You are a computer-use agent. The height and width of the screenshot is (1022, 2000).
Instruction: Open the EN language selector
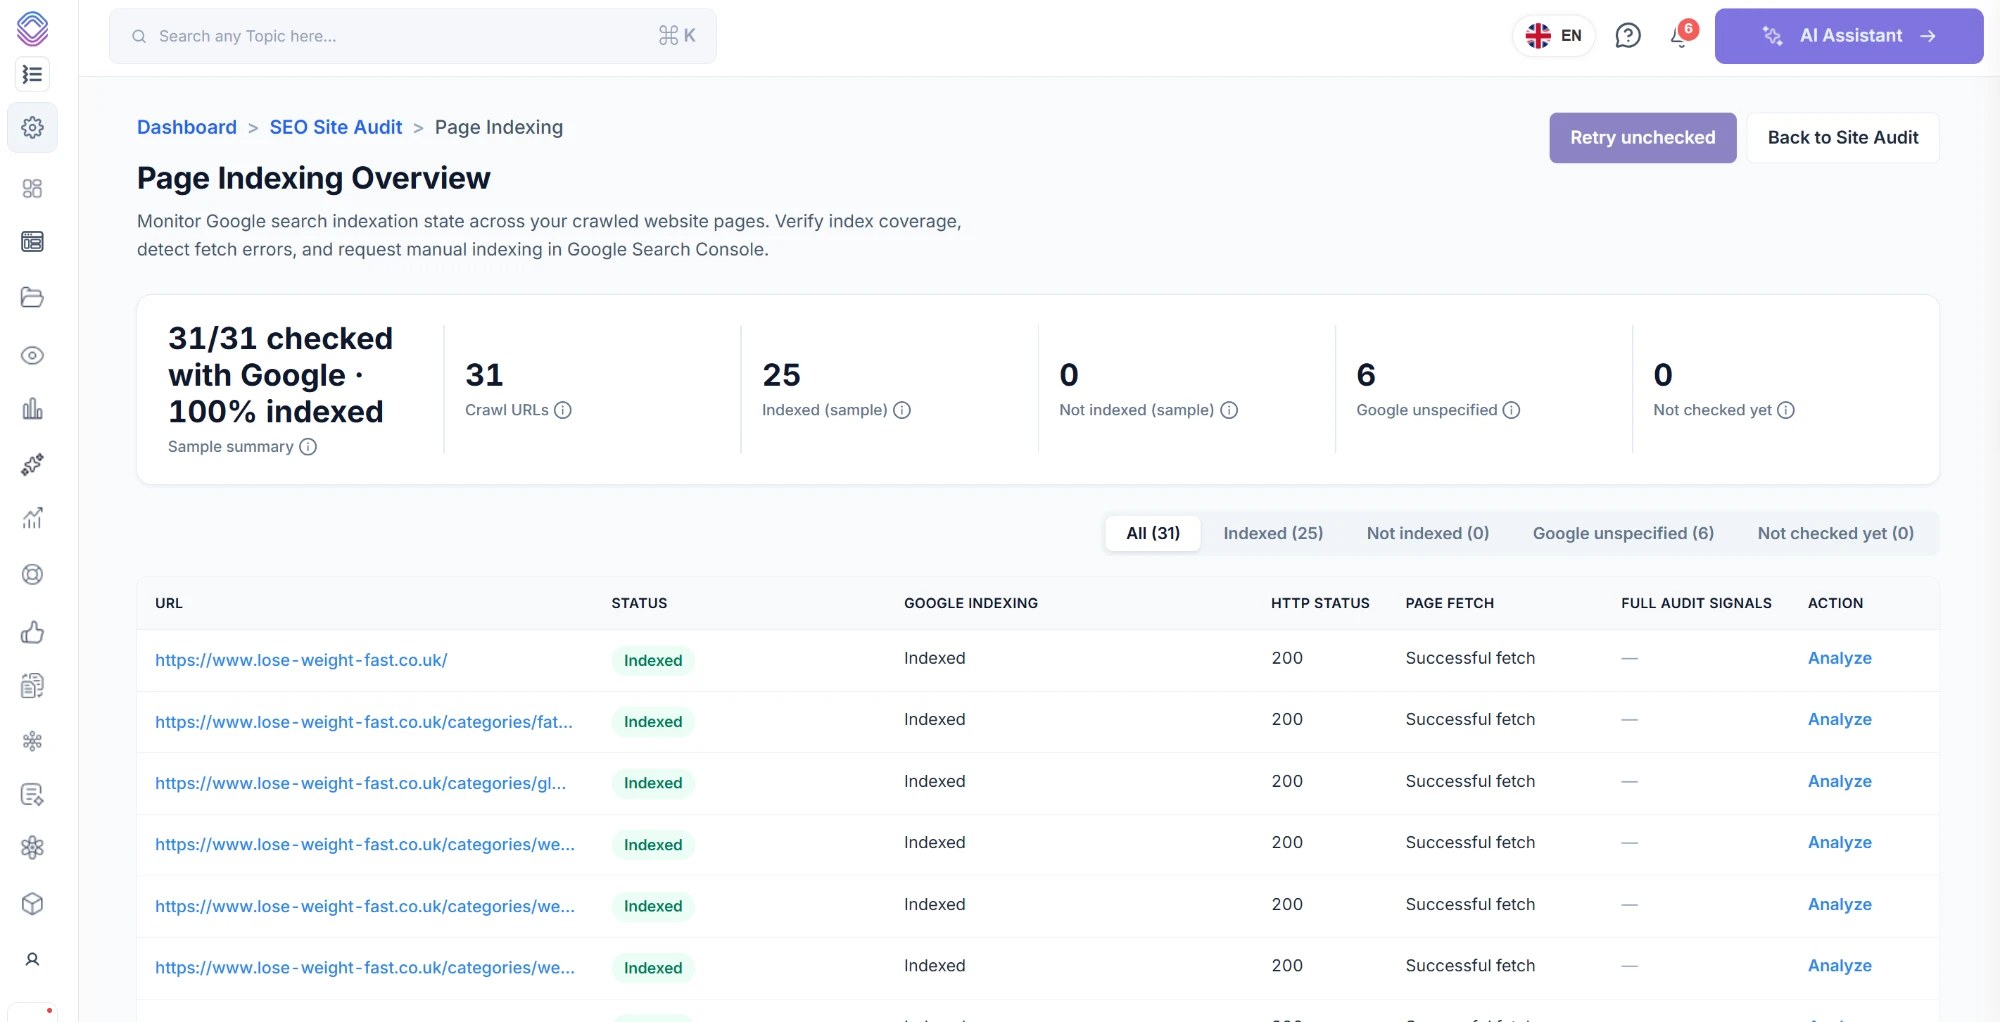click(x=1554, y=36)
